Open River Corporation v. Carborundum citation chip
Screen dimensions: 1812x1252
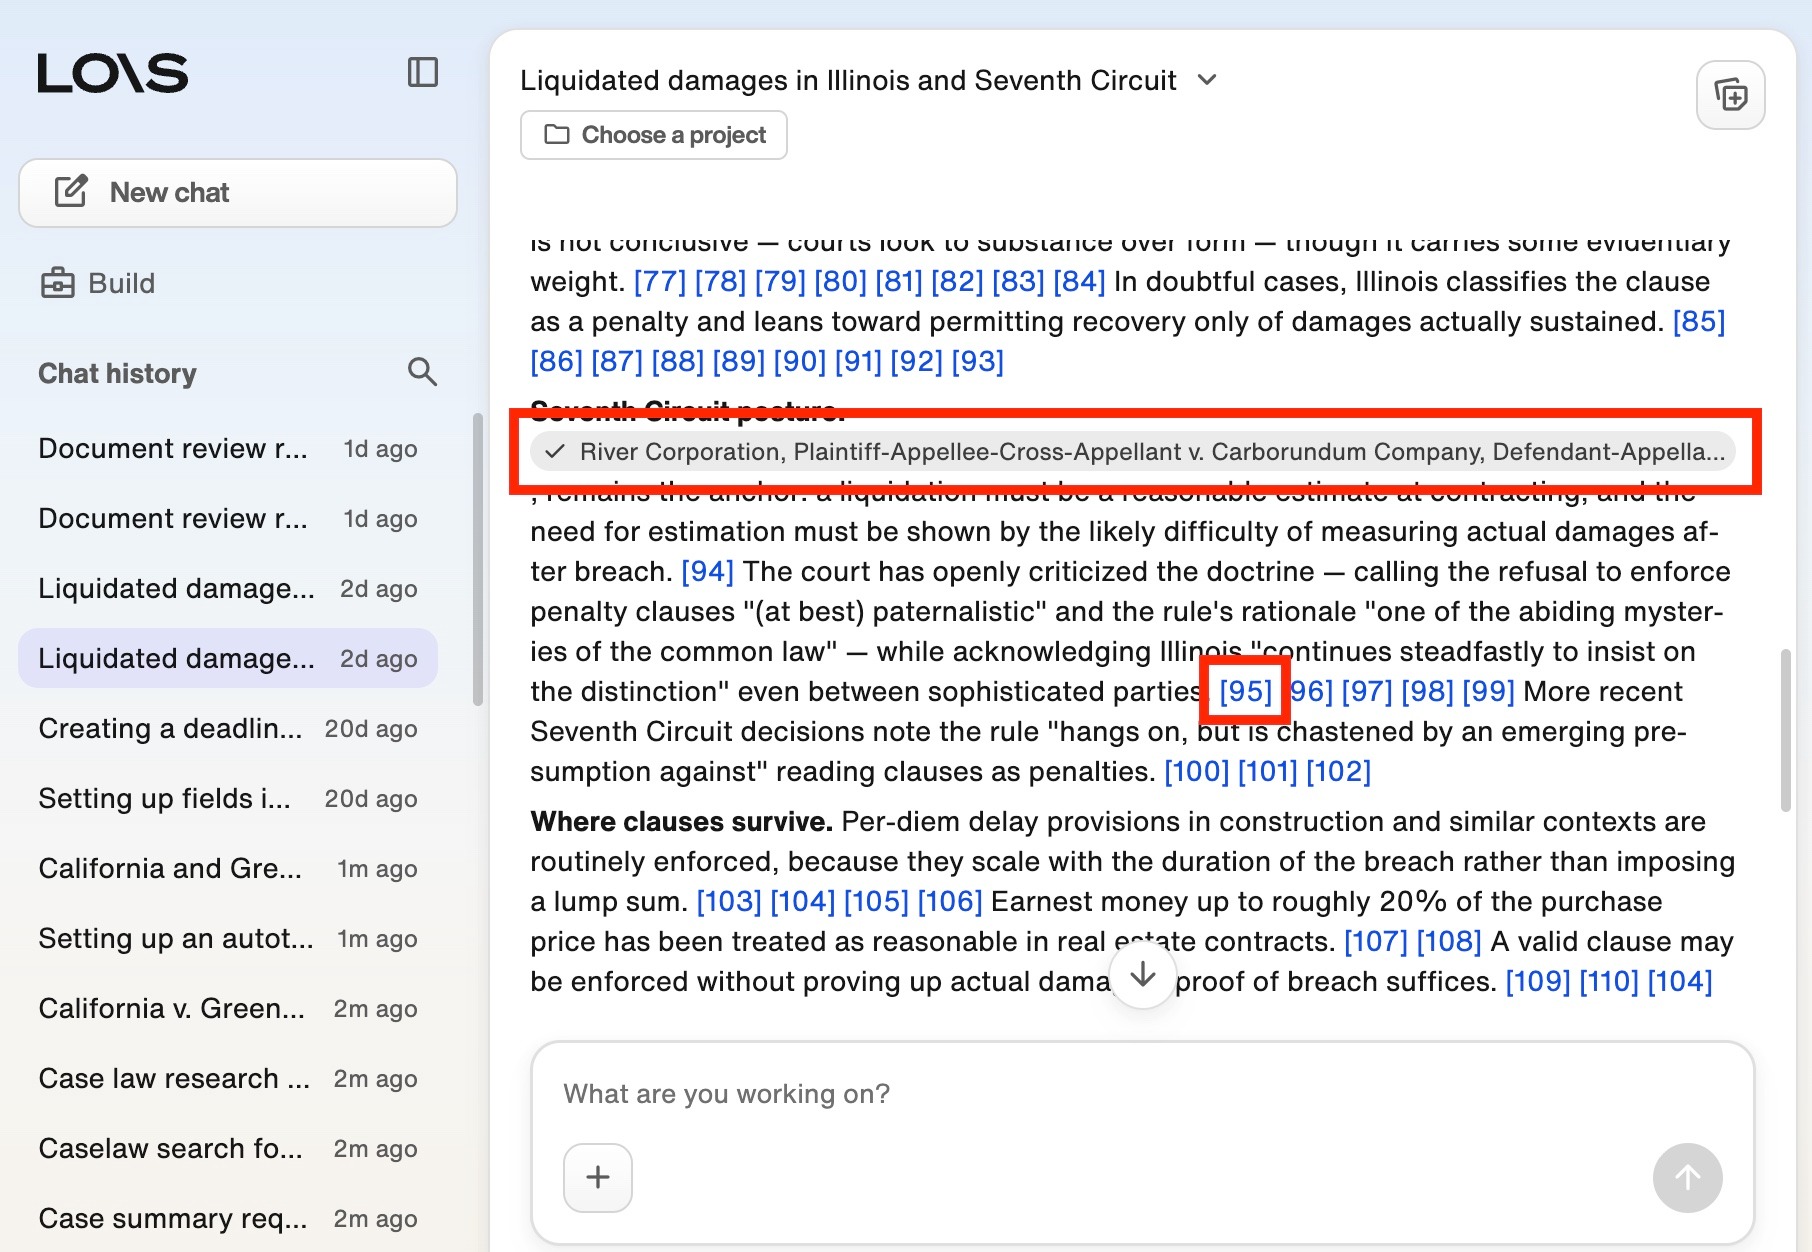(x=1133, y=452)
